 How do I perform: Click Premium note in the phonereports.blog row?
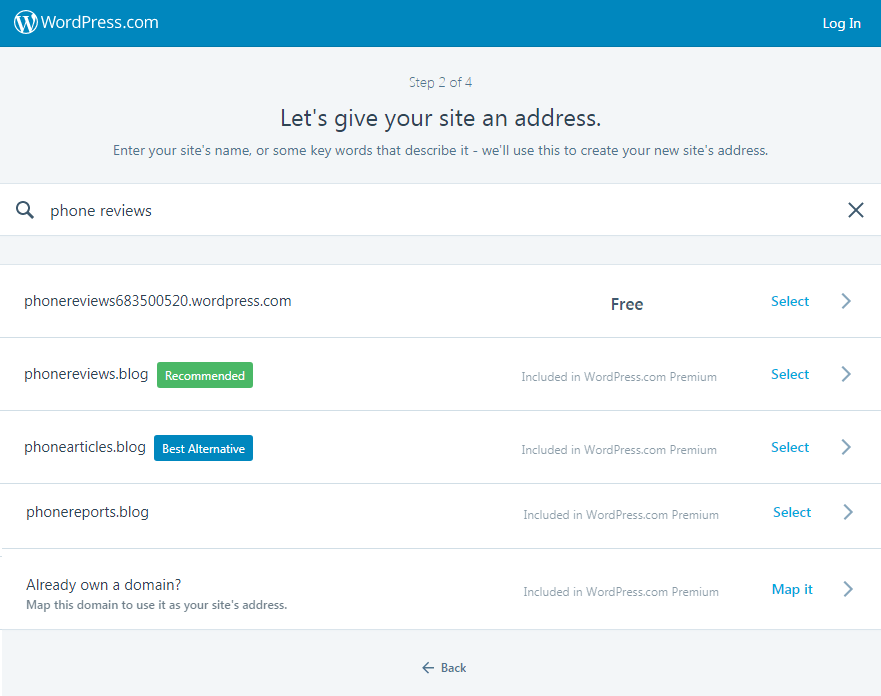(x=621, y=515)
